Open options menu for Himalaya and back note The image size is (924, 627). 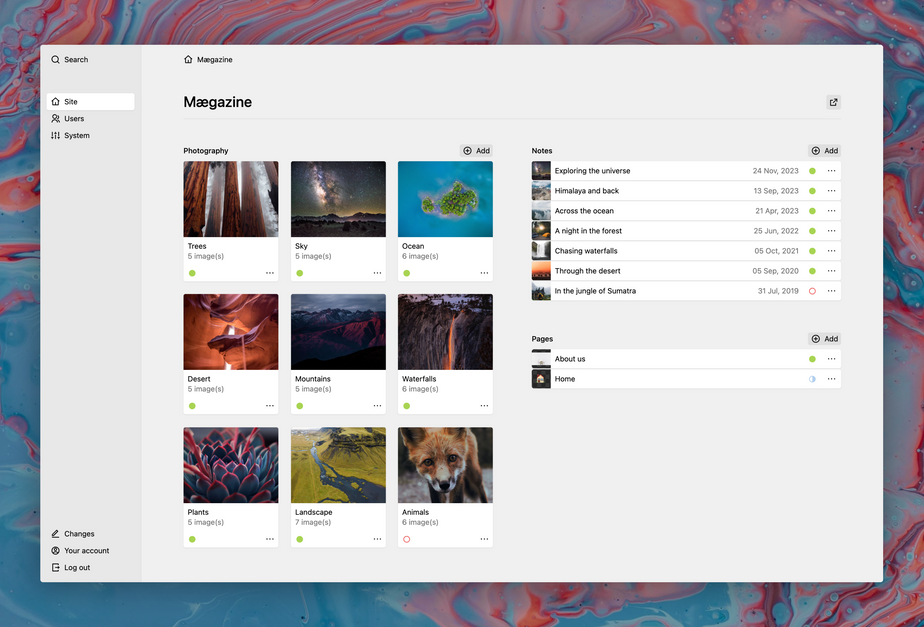(x=831, y=191)
